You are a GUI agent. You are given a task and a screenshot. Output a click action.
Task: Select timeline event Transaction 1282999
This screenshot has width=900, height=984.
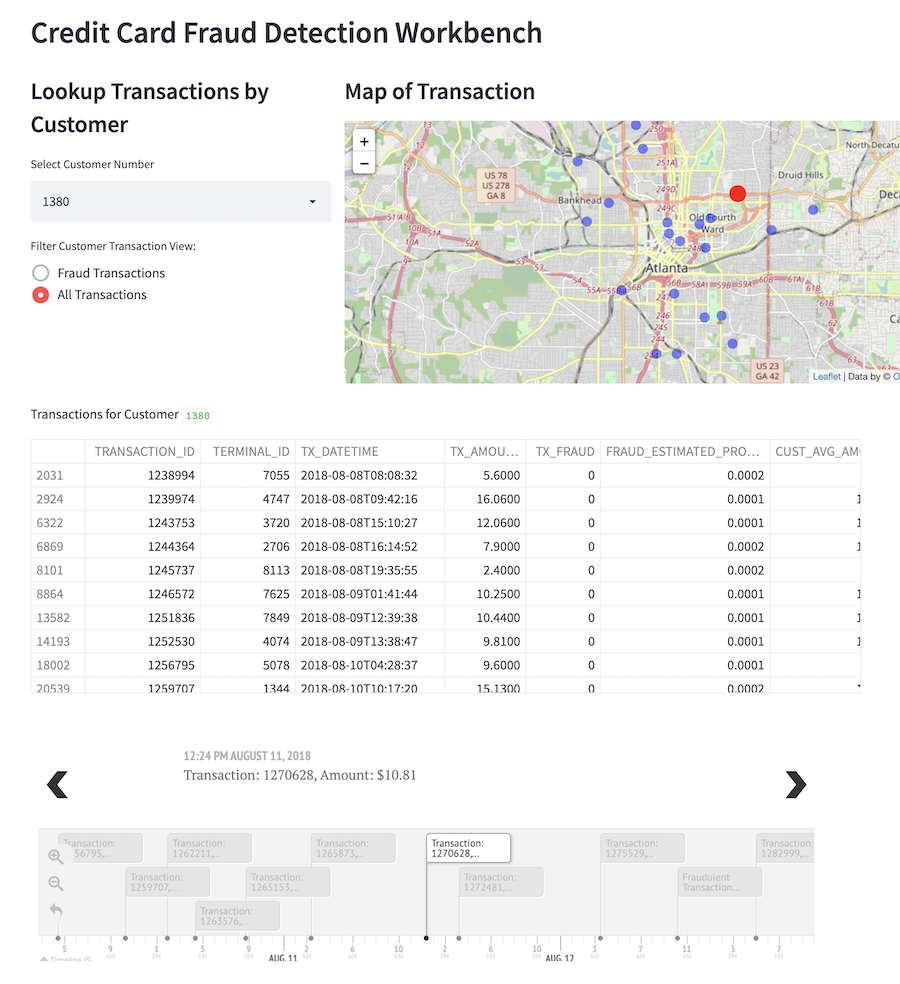click(785, 848)
